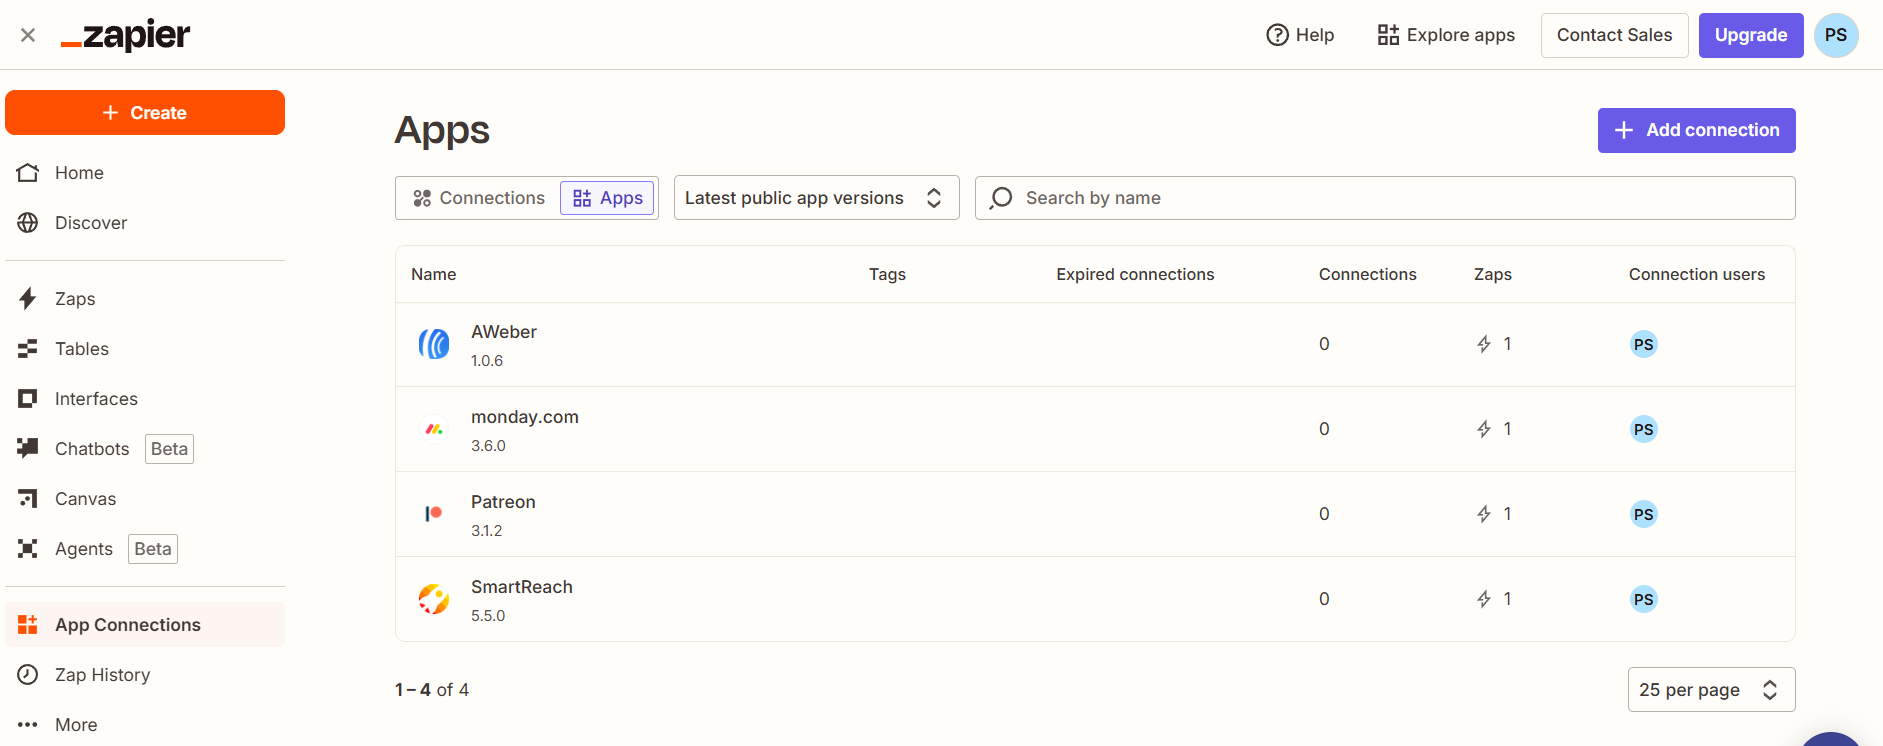Select App Connections in the sidebar
The width and height of the screenshot is (1883, 746).
pos(145,625)
